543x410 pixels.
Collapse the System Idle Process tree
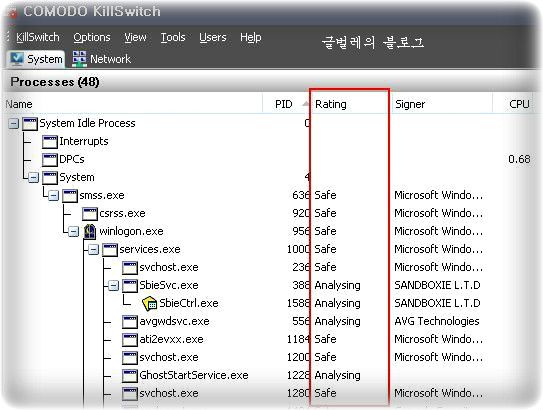13,123
